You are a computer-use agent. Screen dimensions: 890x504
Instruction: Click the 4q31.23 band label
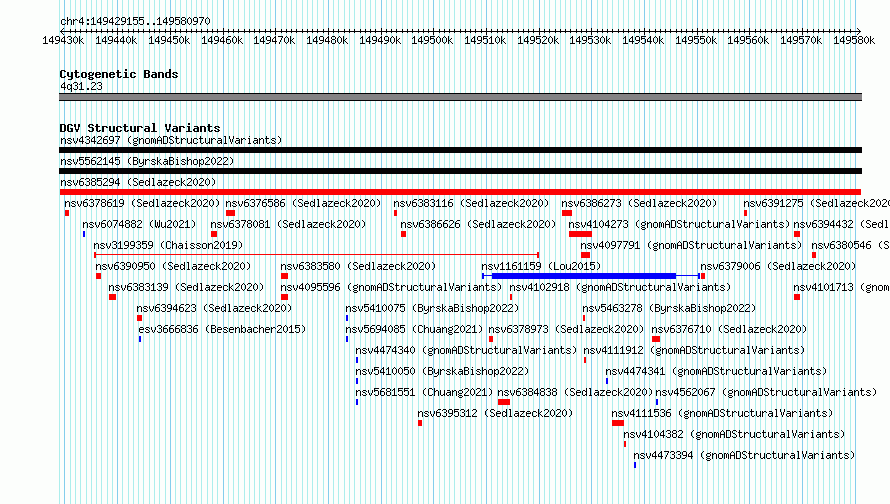point(81,86)
